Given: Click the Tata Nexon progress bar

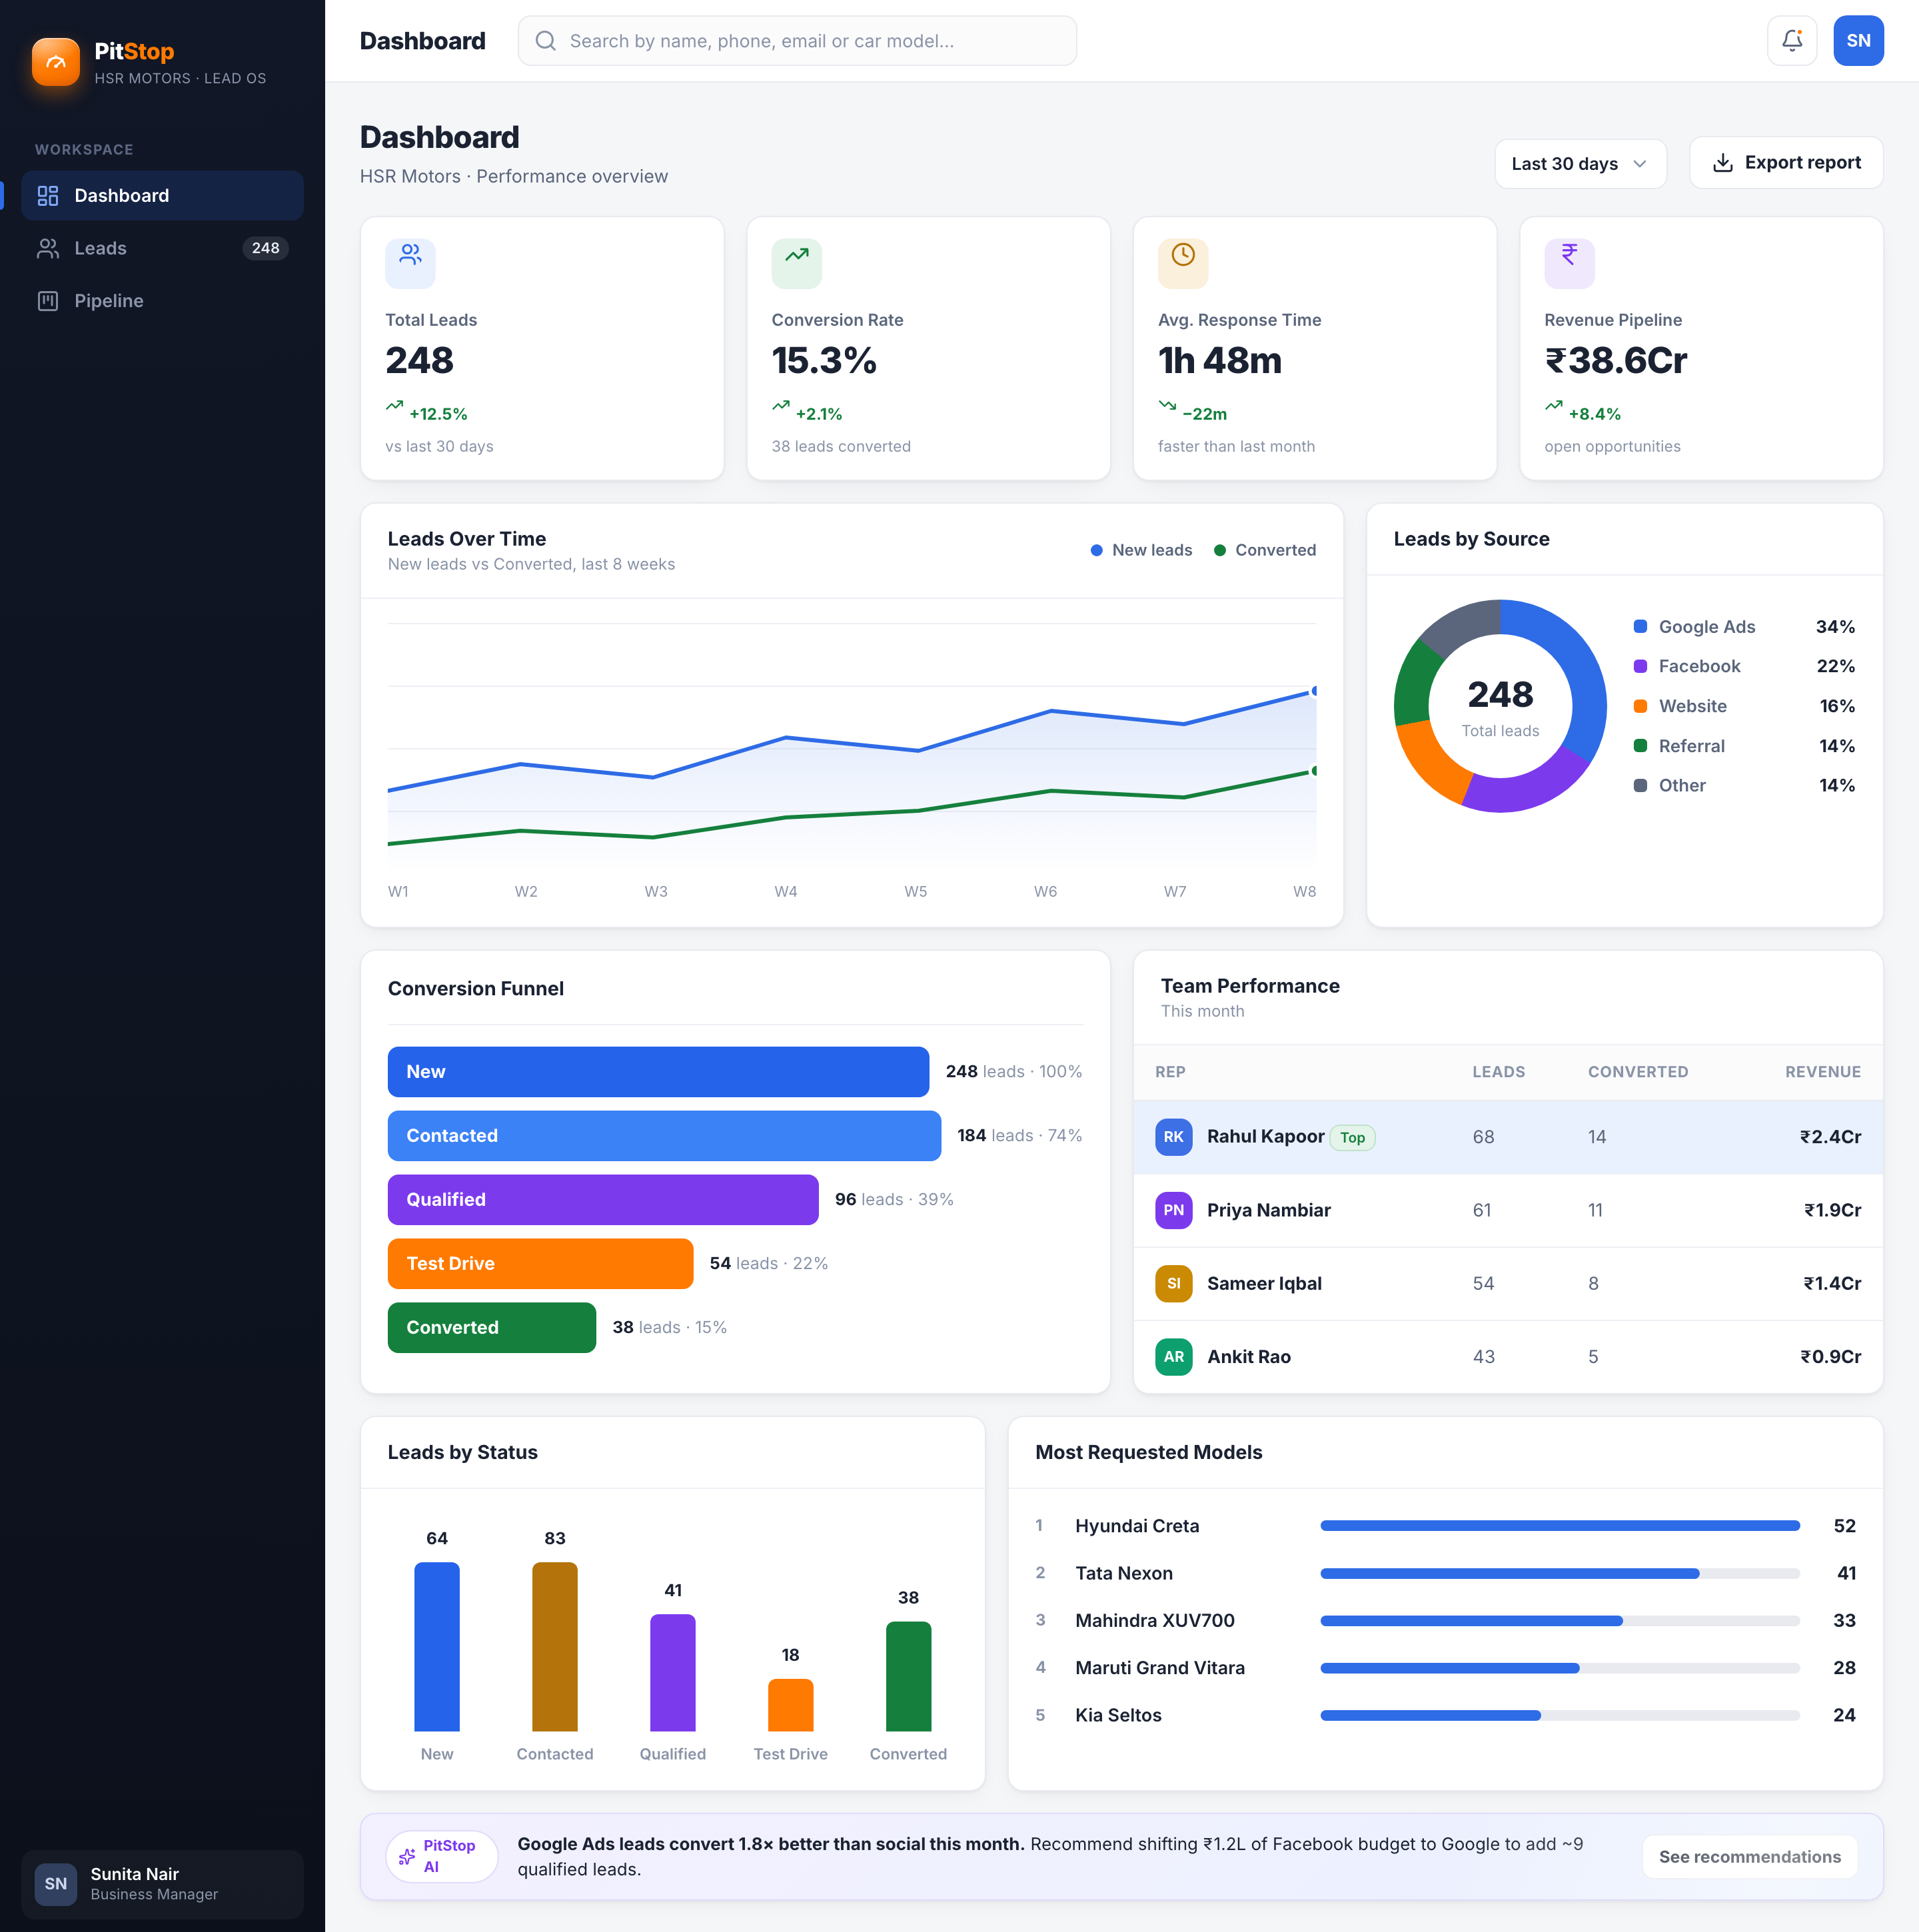Looking at the screenshot, I should 1560,1573.
